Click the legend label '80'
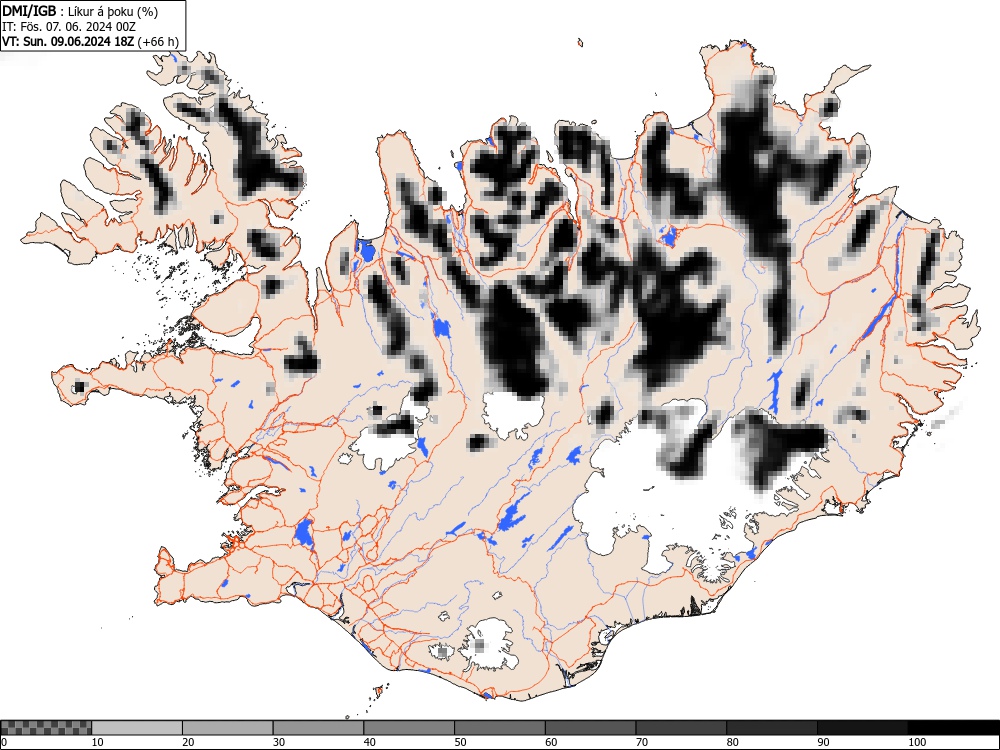 pyautogui.click(x=733, y=742)
